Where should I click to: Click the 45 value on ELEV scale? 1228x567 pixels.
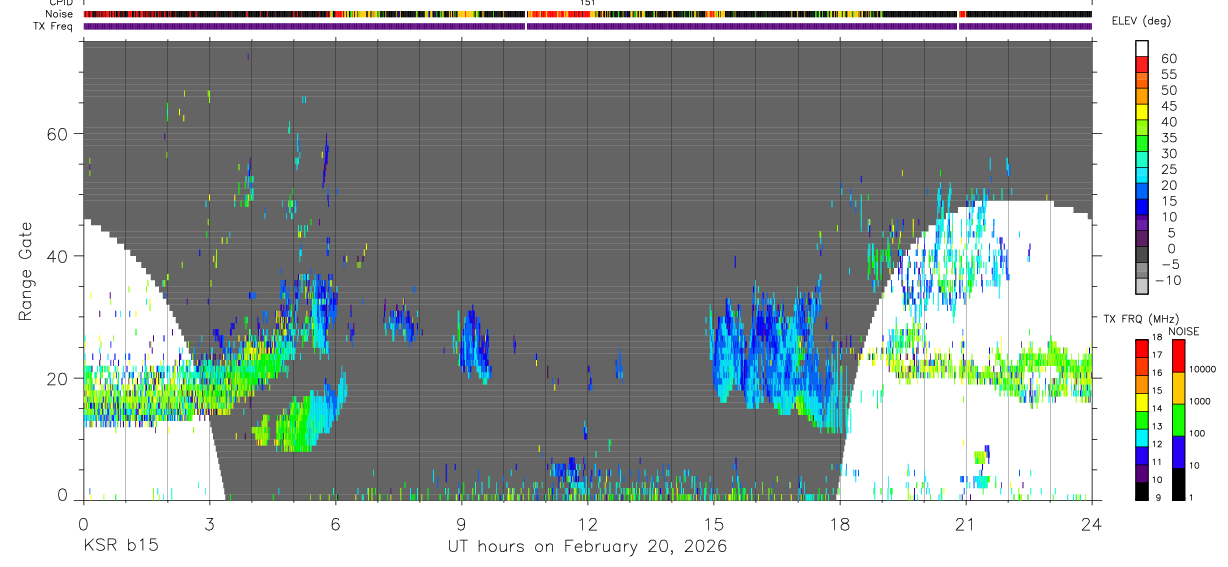click(1169, 106)
